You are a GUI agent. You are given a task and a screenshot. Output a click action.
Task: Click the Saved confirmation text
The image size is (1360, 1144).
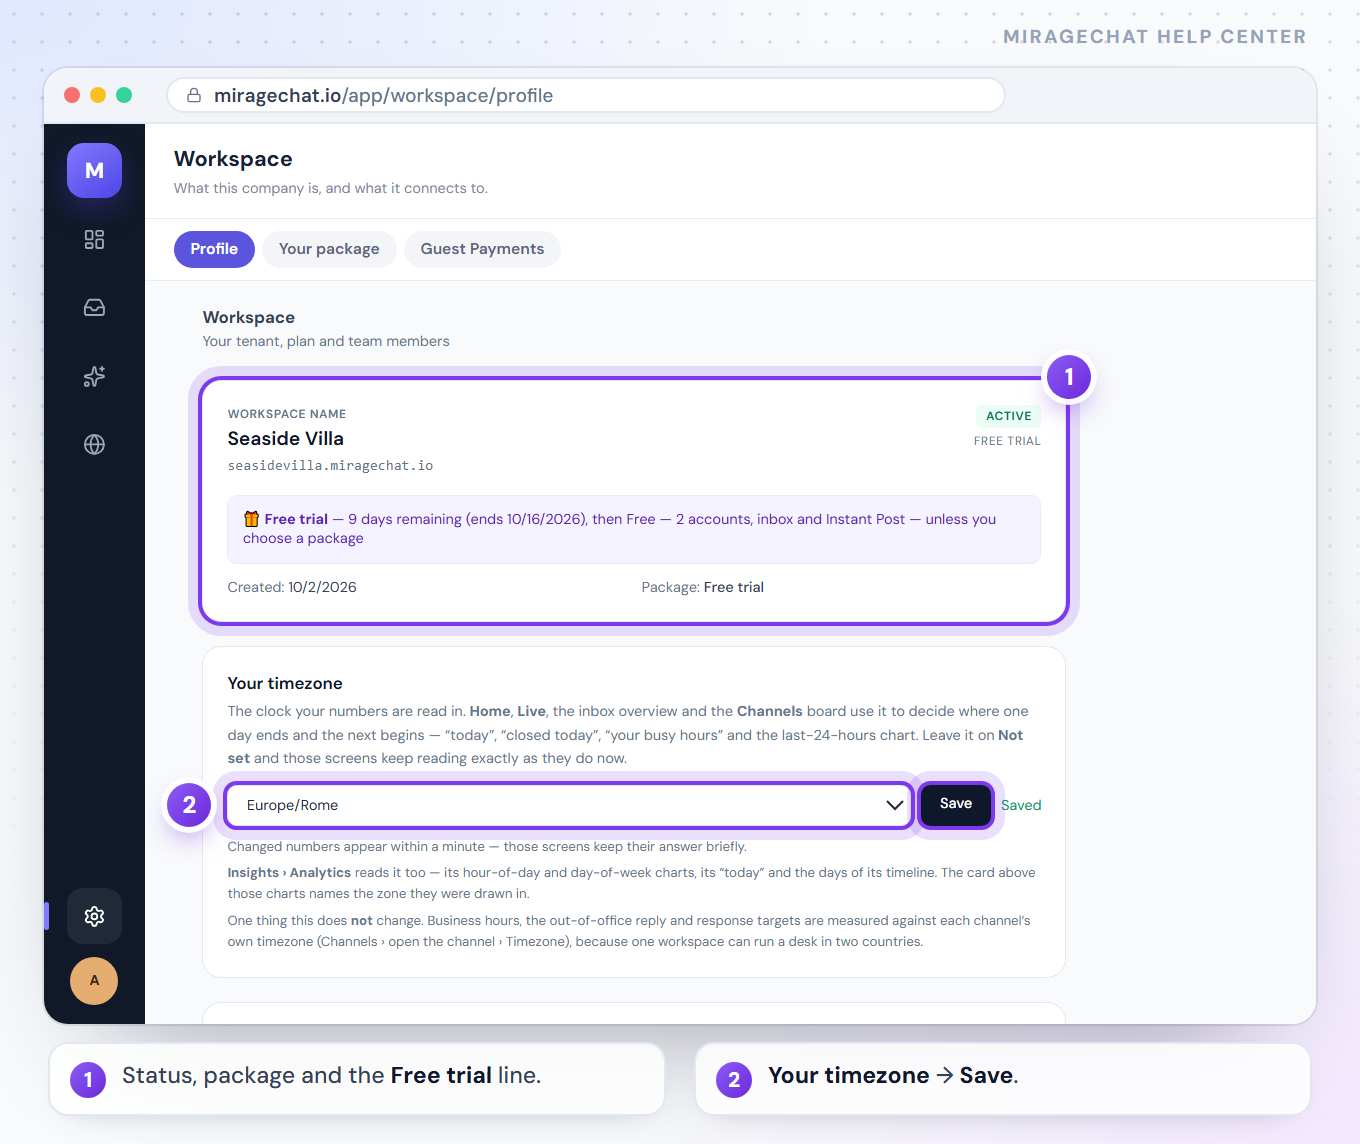(1021, 805)
